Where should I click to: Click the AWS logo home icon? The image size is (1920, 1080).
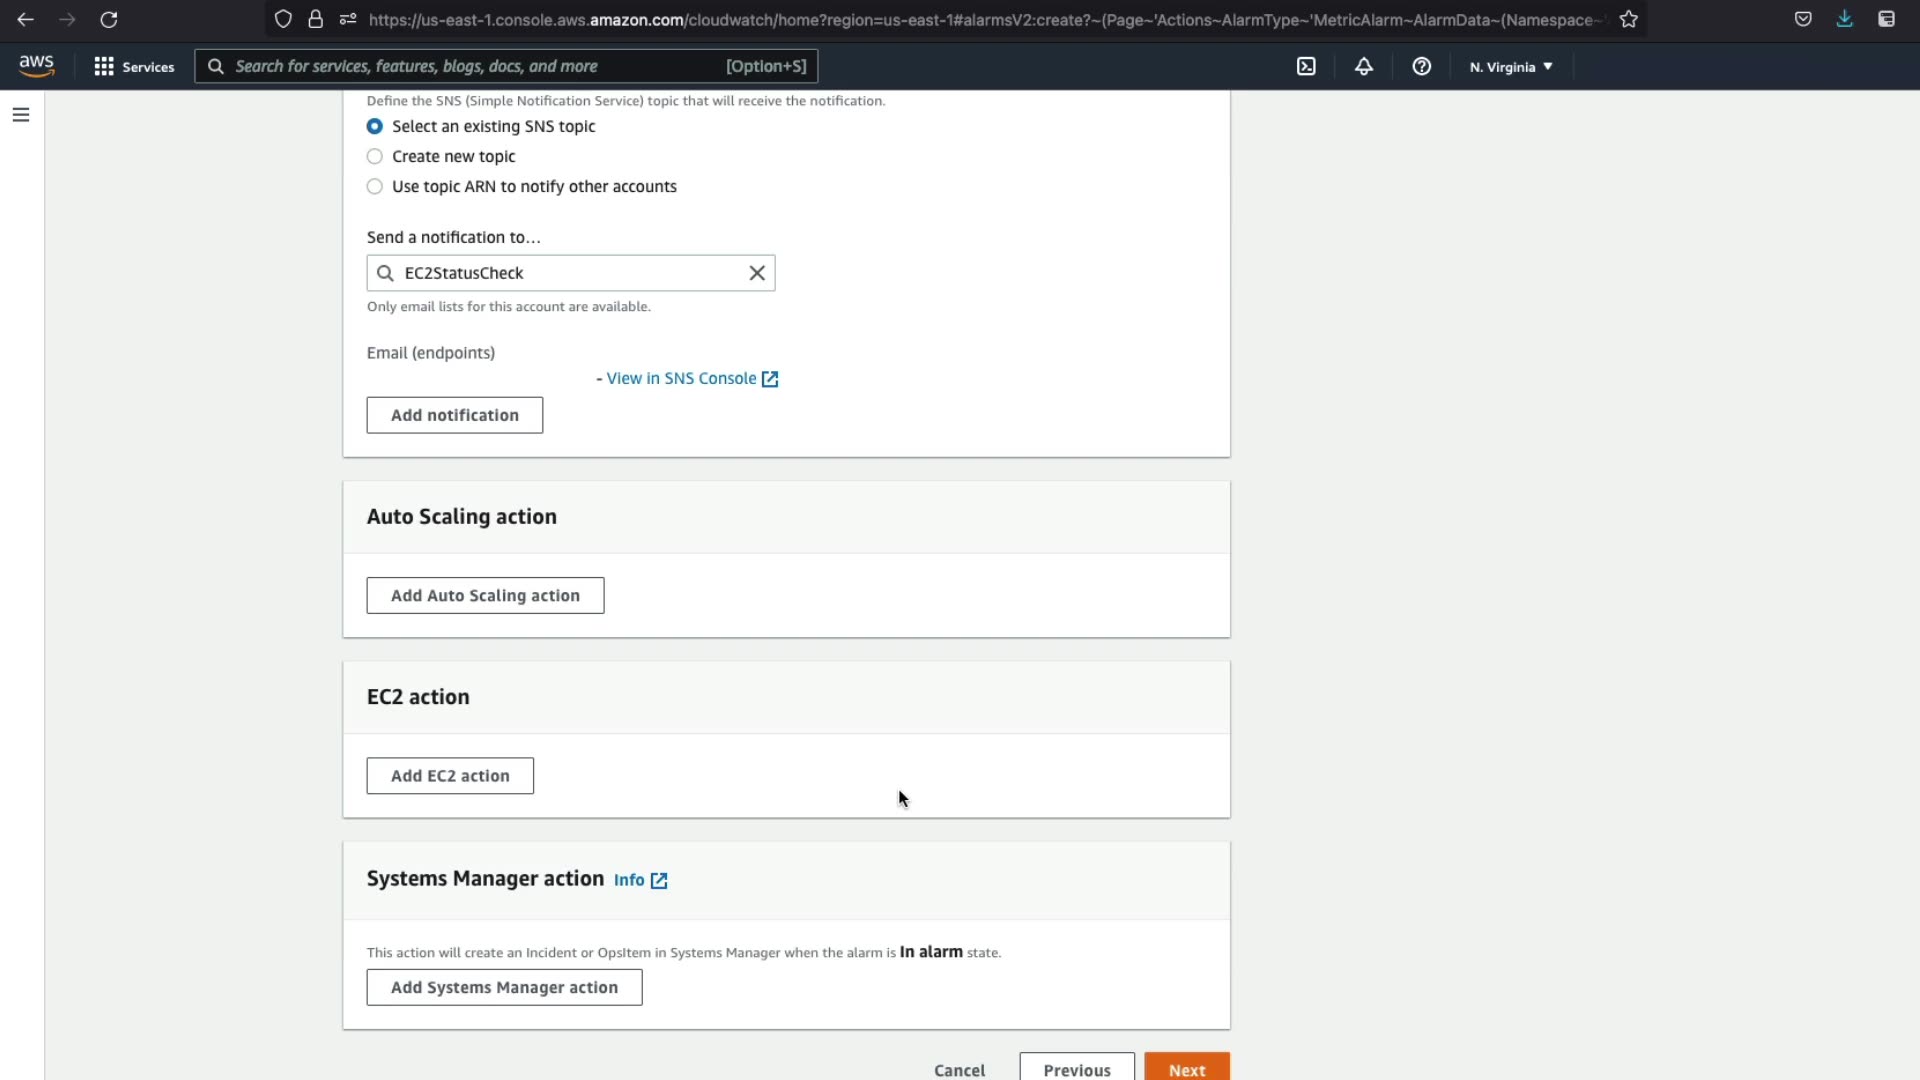click(37, 66)
